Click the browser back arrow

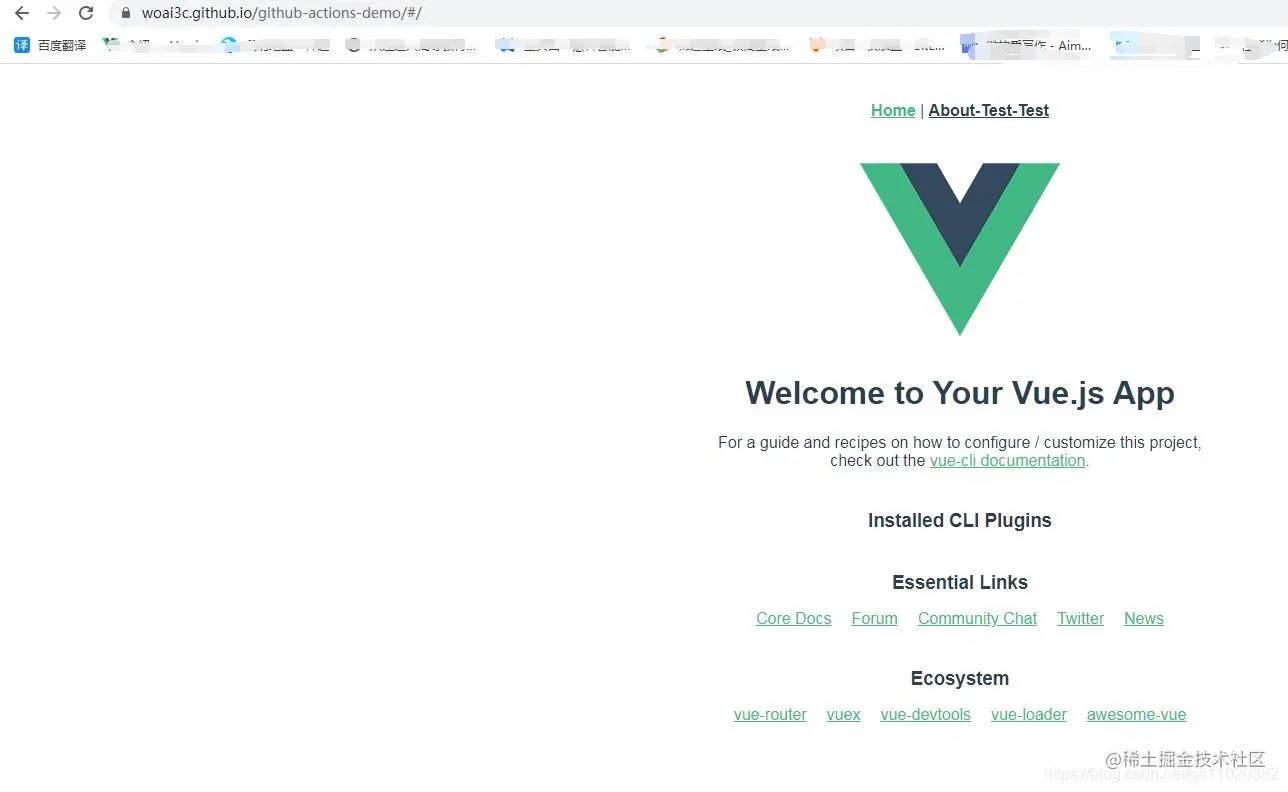[22, 13]
